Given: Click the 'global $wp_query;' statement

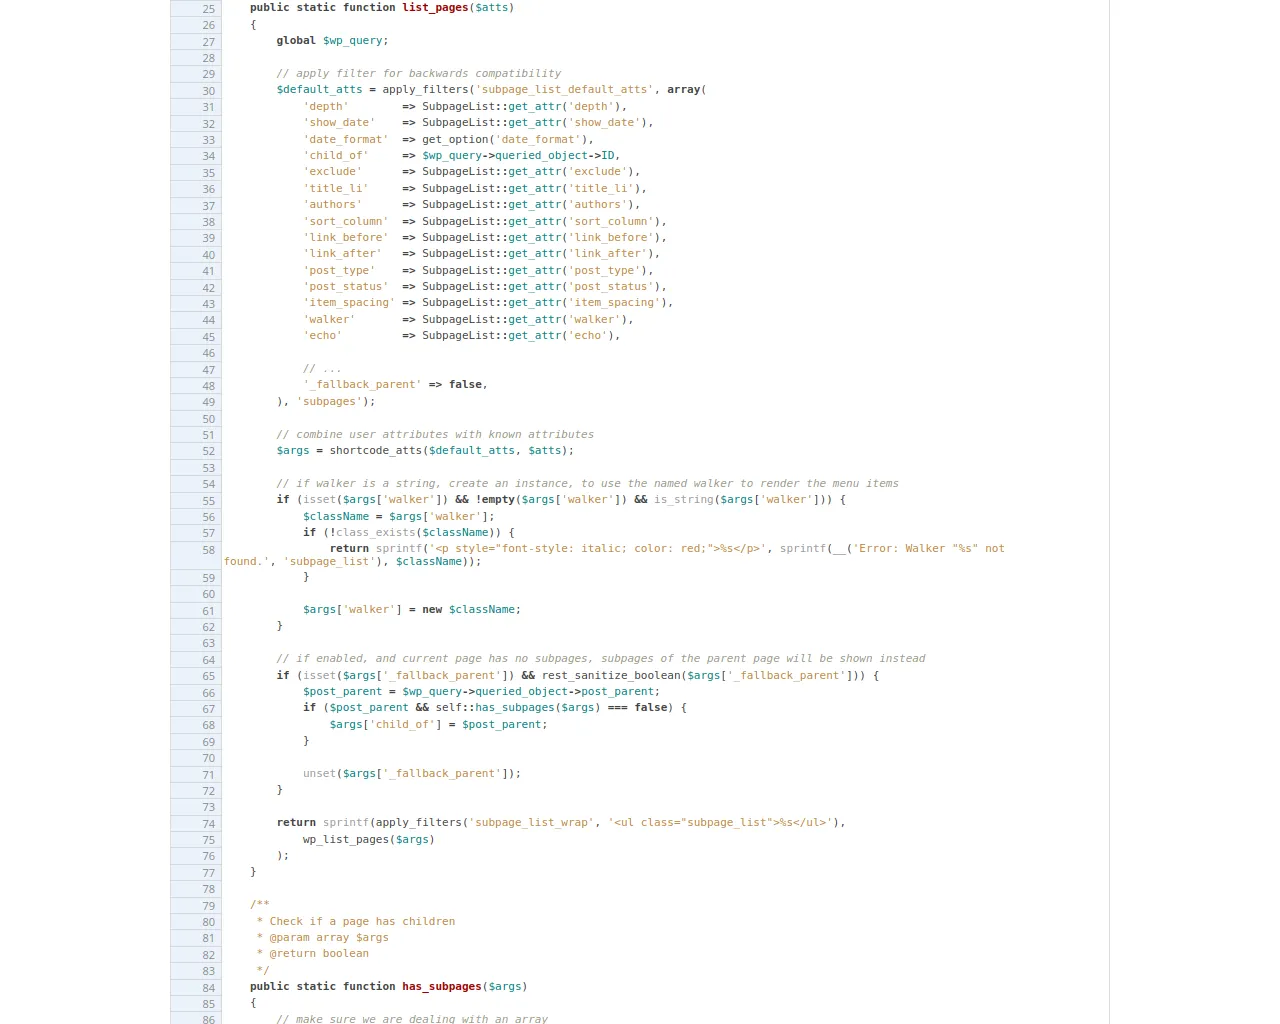Looking at the screenshot, I should [x=332, y=41].
